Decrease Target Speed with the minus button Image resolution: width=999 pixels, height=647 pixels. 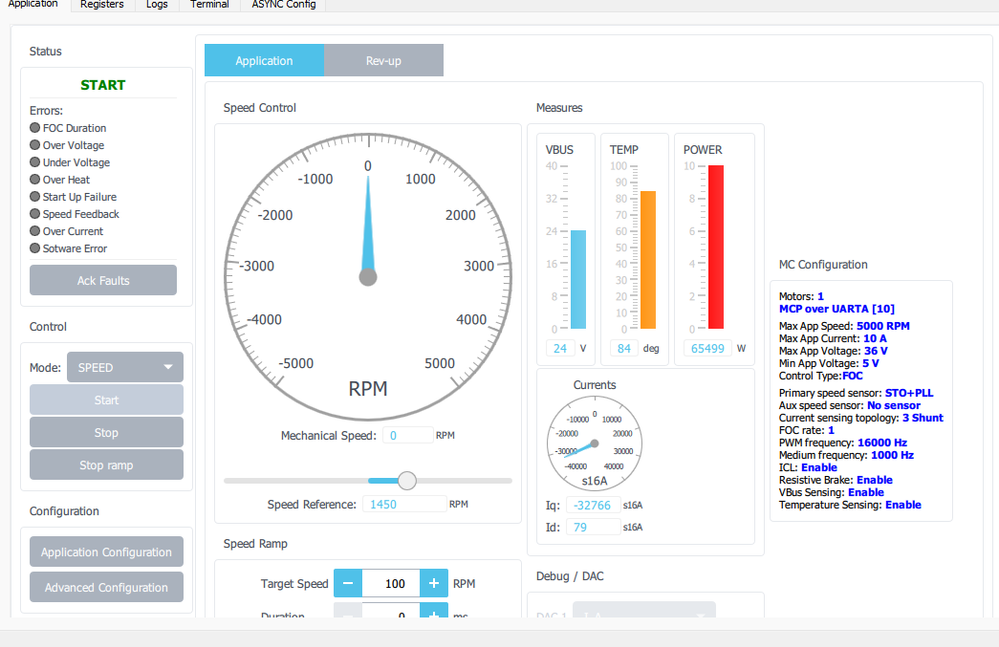click(x=348, y=583)
